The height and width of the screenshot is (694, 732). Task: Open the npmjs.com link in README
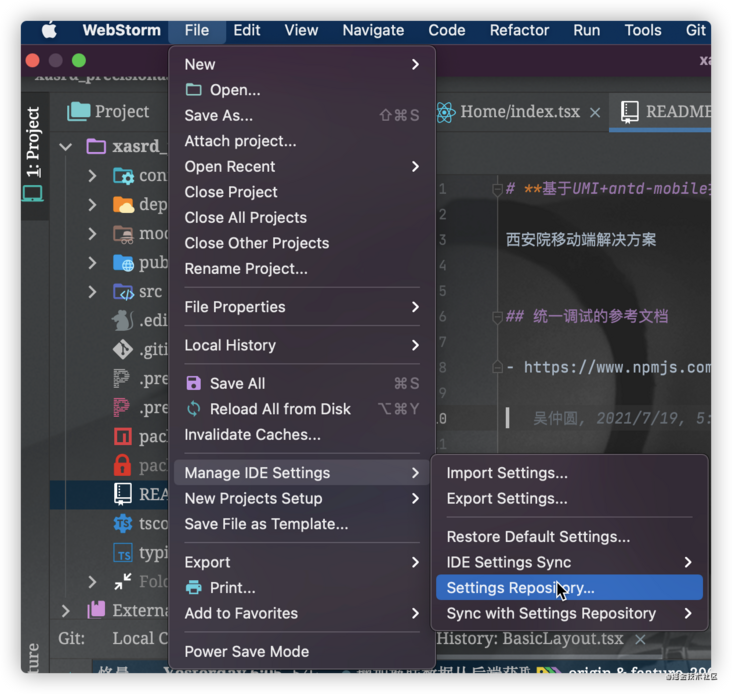click(617, 367)
